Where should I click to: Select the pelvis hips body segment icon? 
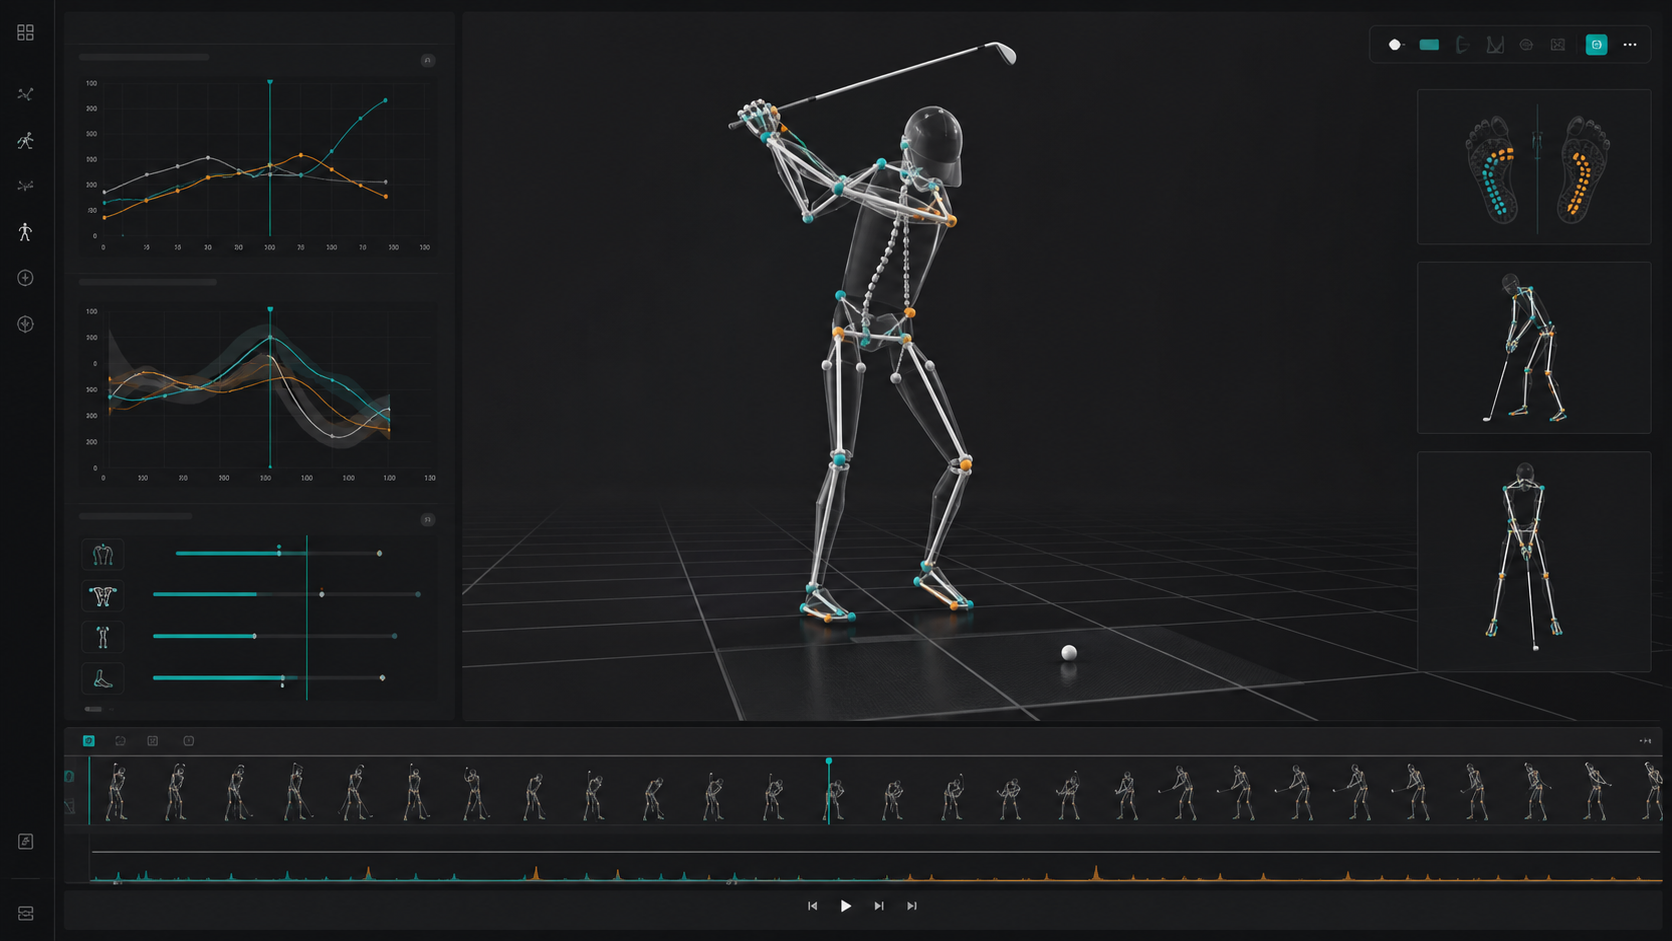(x=103, y=596)
